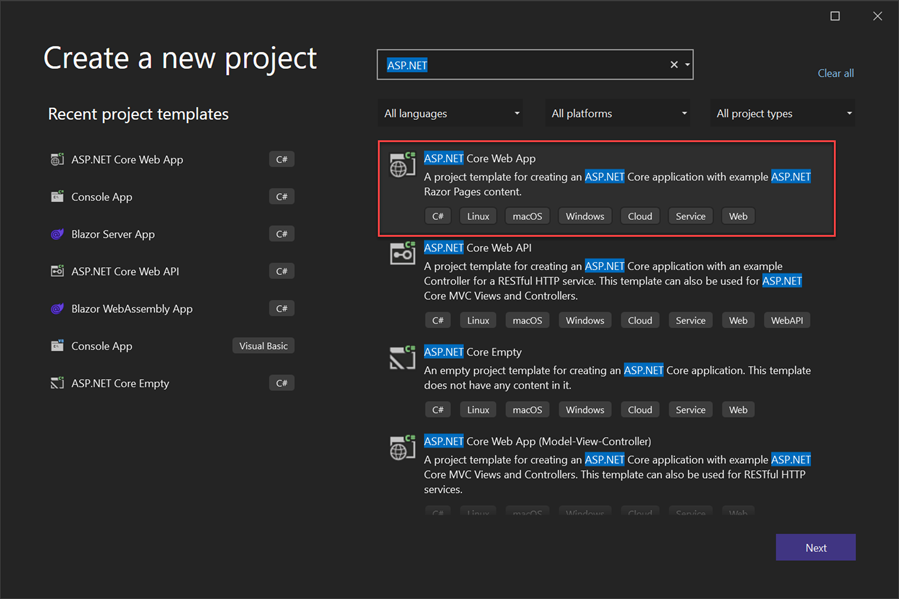Open the All languages dropdown
The height and width of the screenshot is (599, 900).
[x=451, y=114]
